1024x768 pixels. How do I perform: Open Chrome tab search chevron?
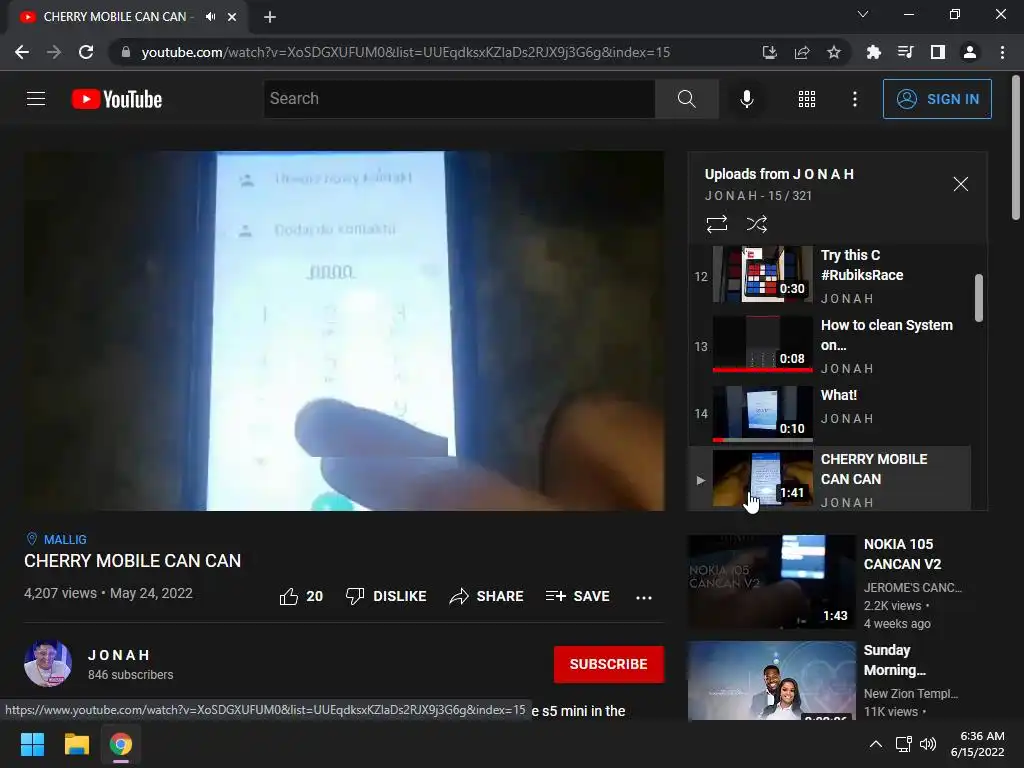point(863,14)
